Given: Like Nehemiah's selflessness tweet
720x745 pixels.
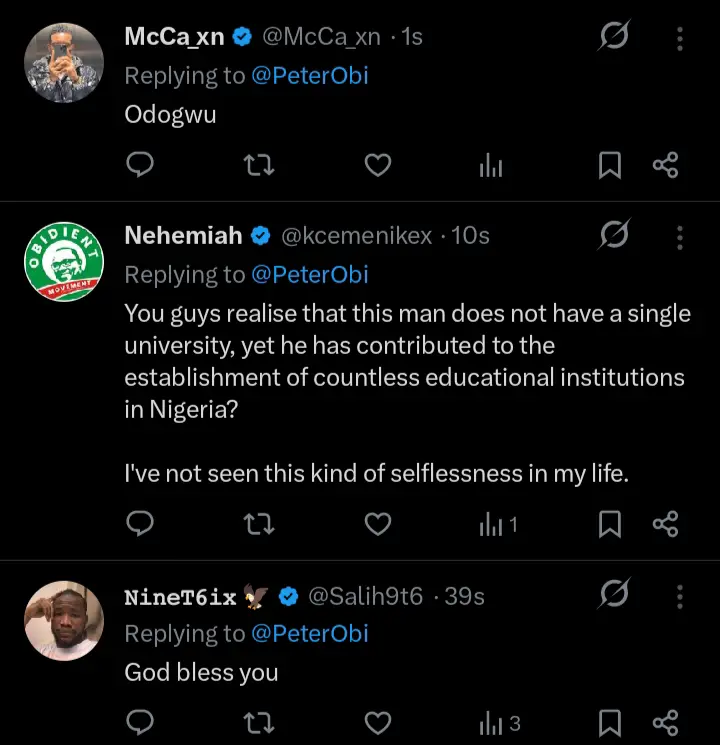Looking at the screenshot, I should pos(377,523).
